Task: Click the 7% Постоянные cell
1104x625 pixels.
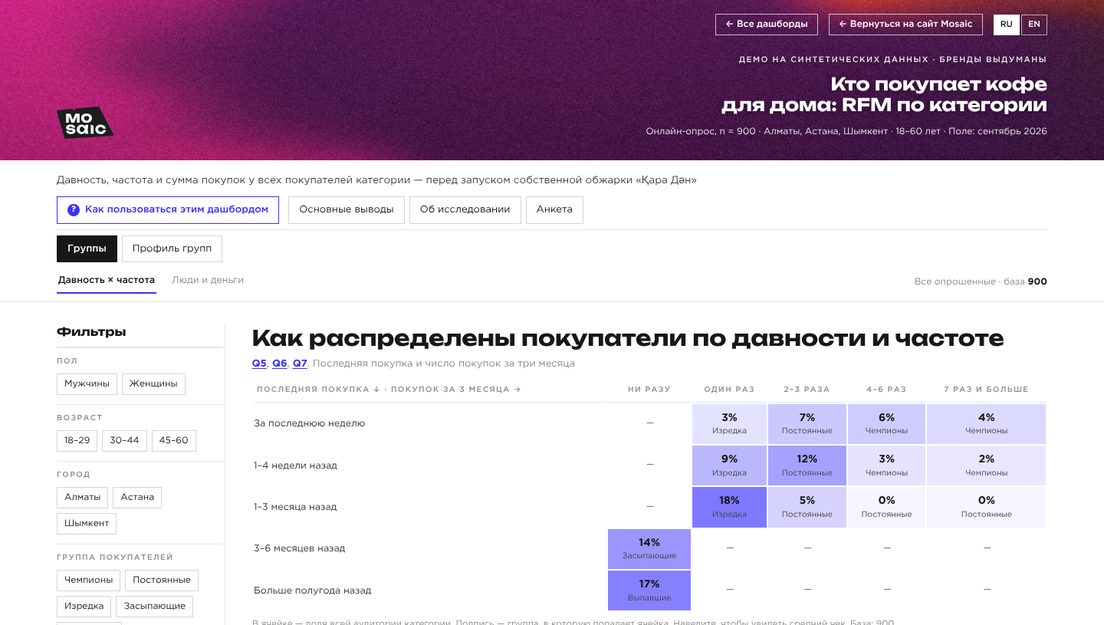Action: [807, 424]
